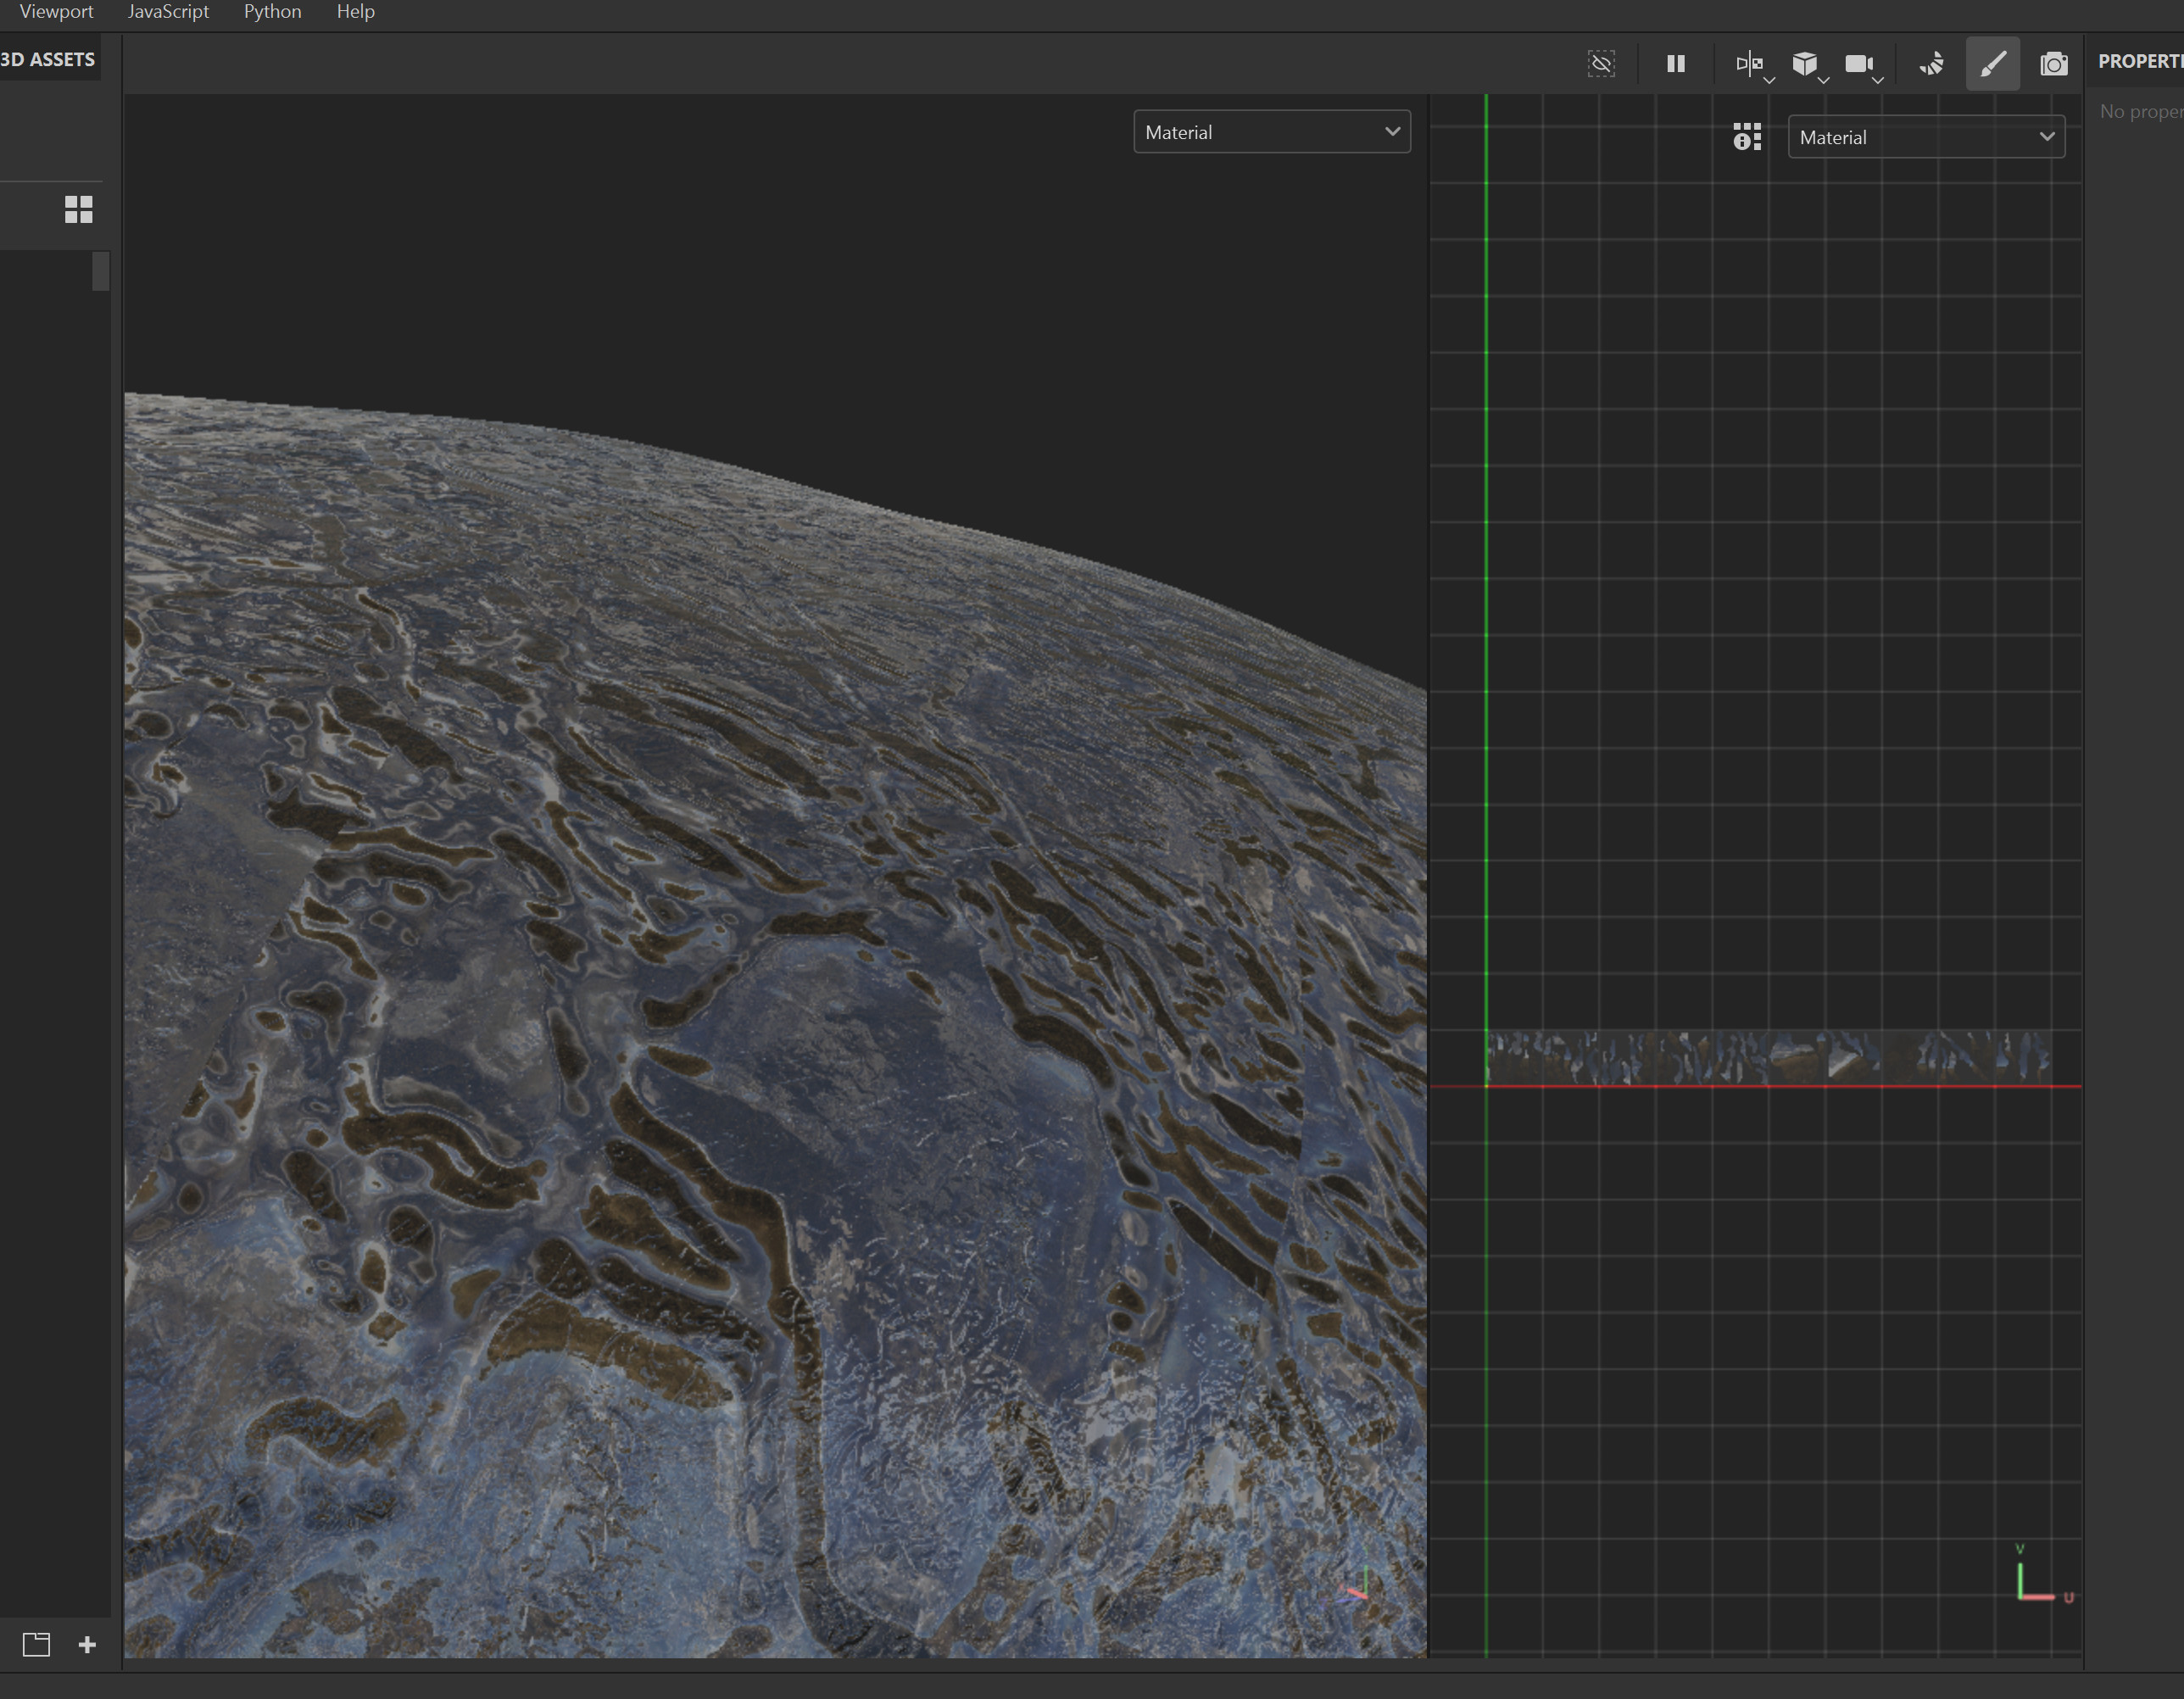
Task: Switch to Baking mode croissant icon
Action: point(1931,64)
